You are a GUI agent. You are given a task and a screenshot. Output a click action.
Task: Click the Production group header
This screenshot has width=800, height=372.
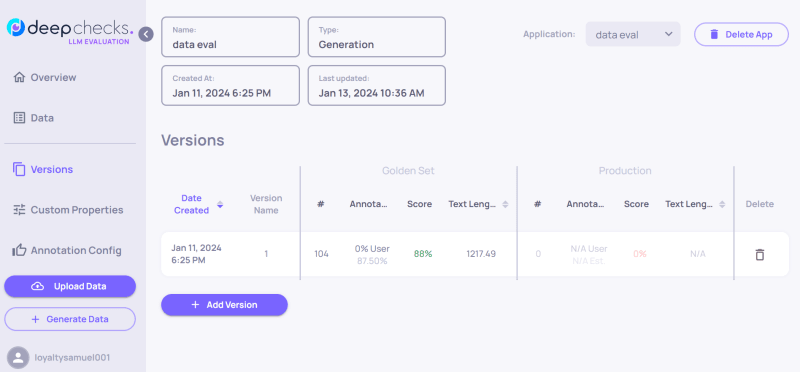tap(625, 171)
